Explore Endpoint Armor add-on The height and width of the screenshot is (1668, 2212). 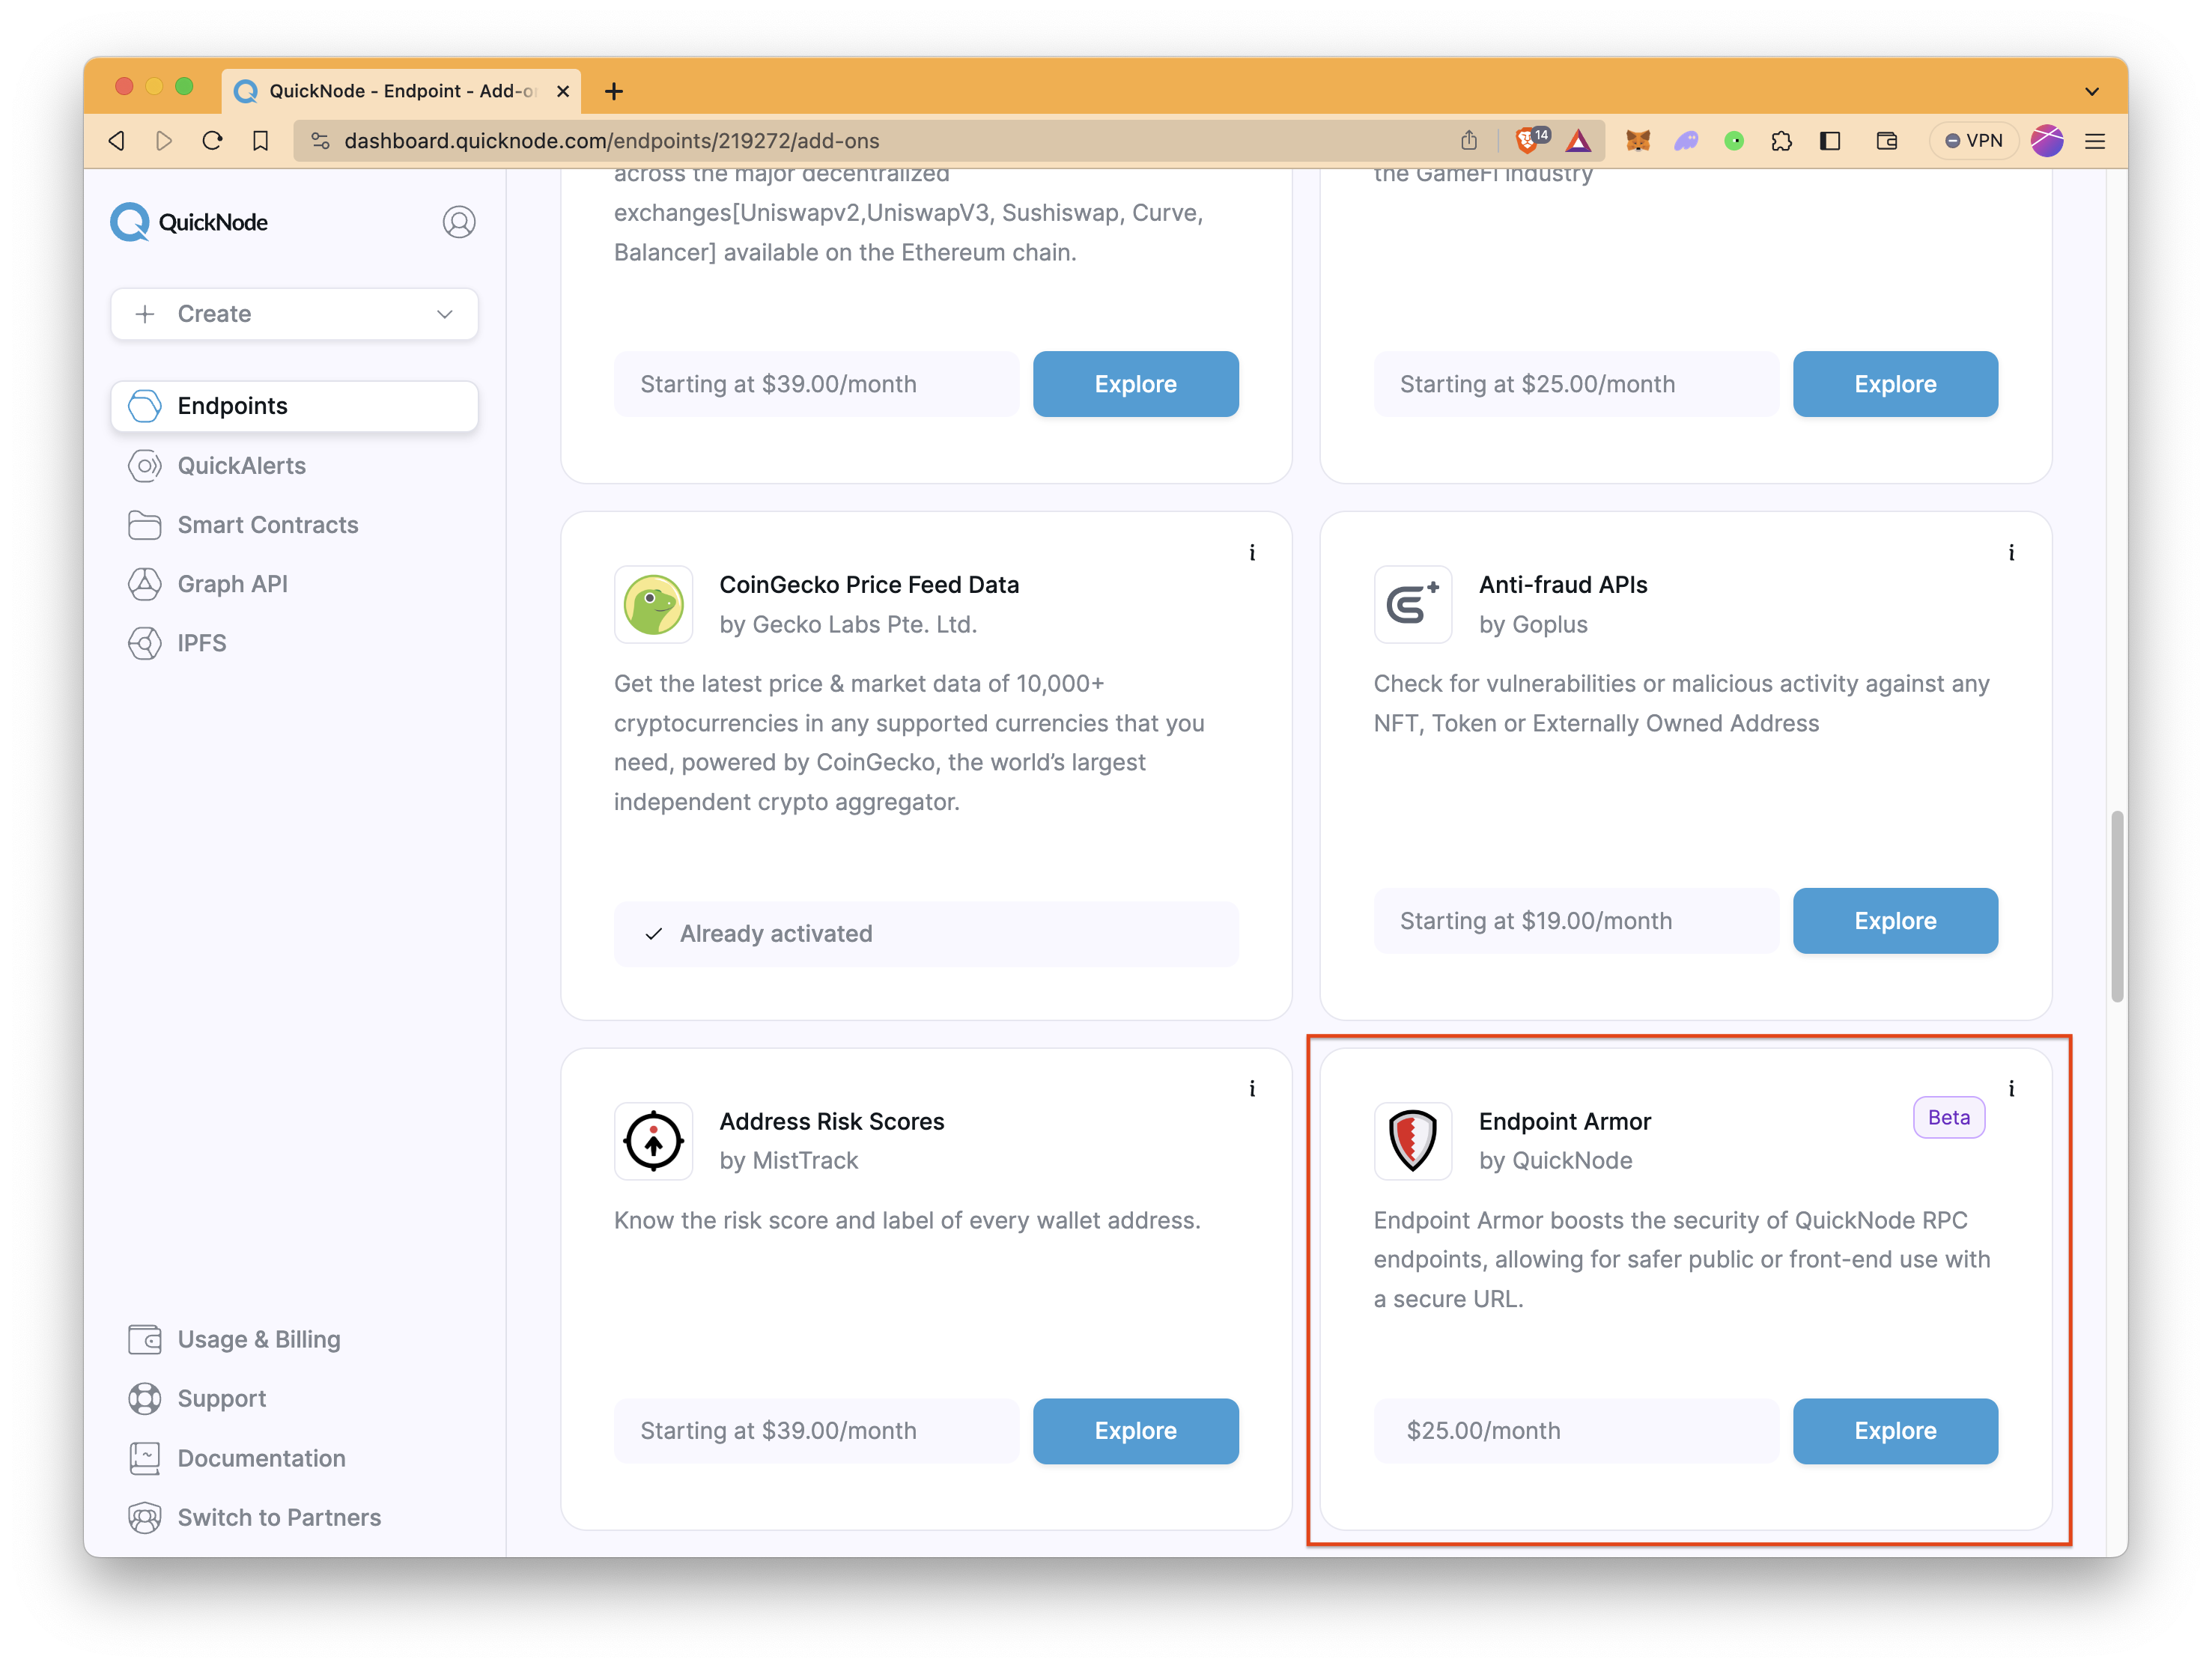coord(1895,1431)
